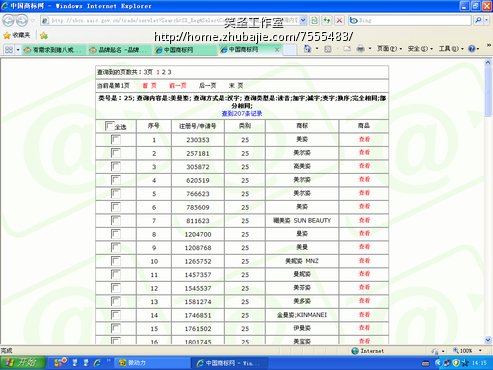The height and width of the screenshot is (370, 493).
Task: Click the vertical scrollbar up arrow
Action: (488, 62)
